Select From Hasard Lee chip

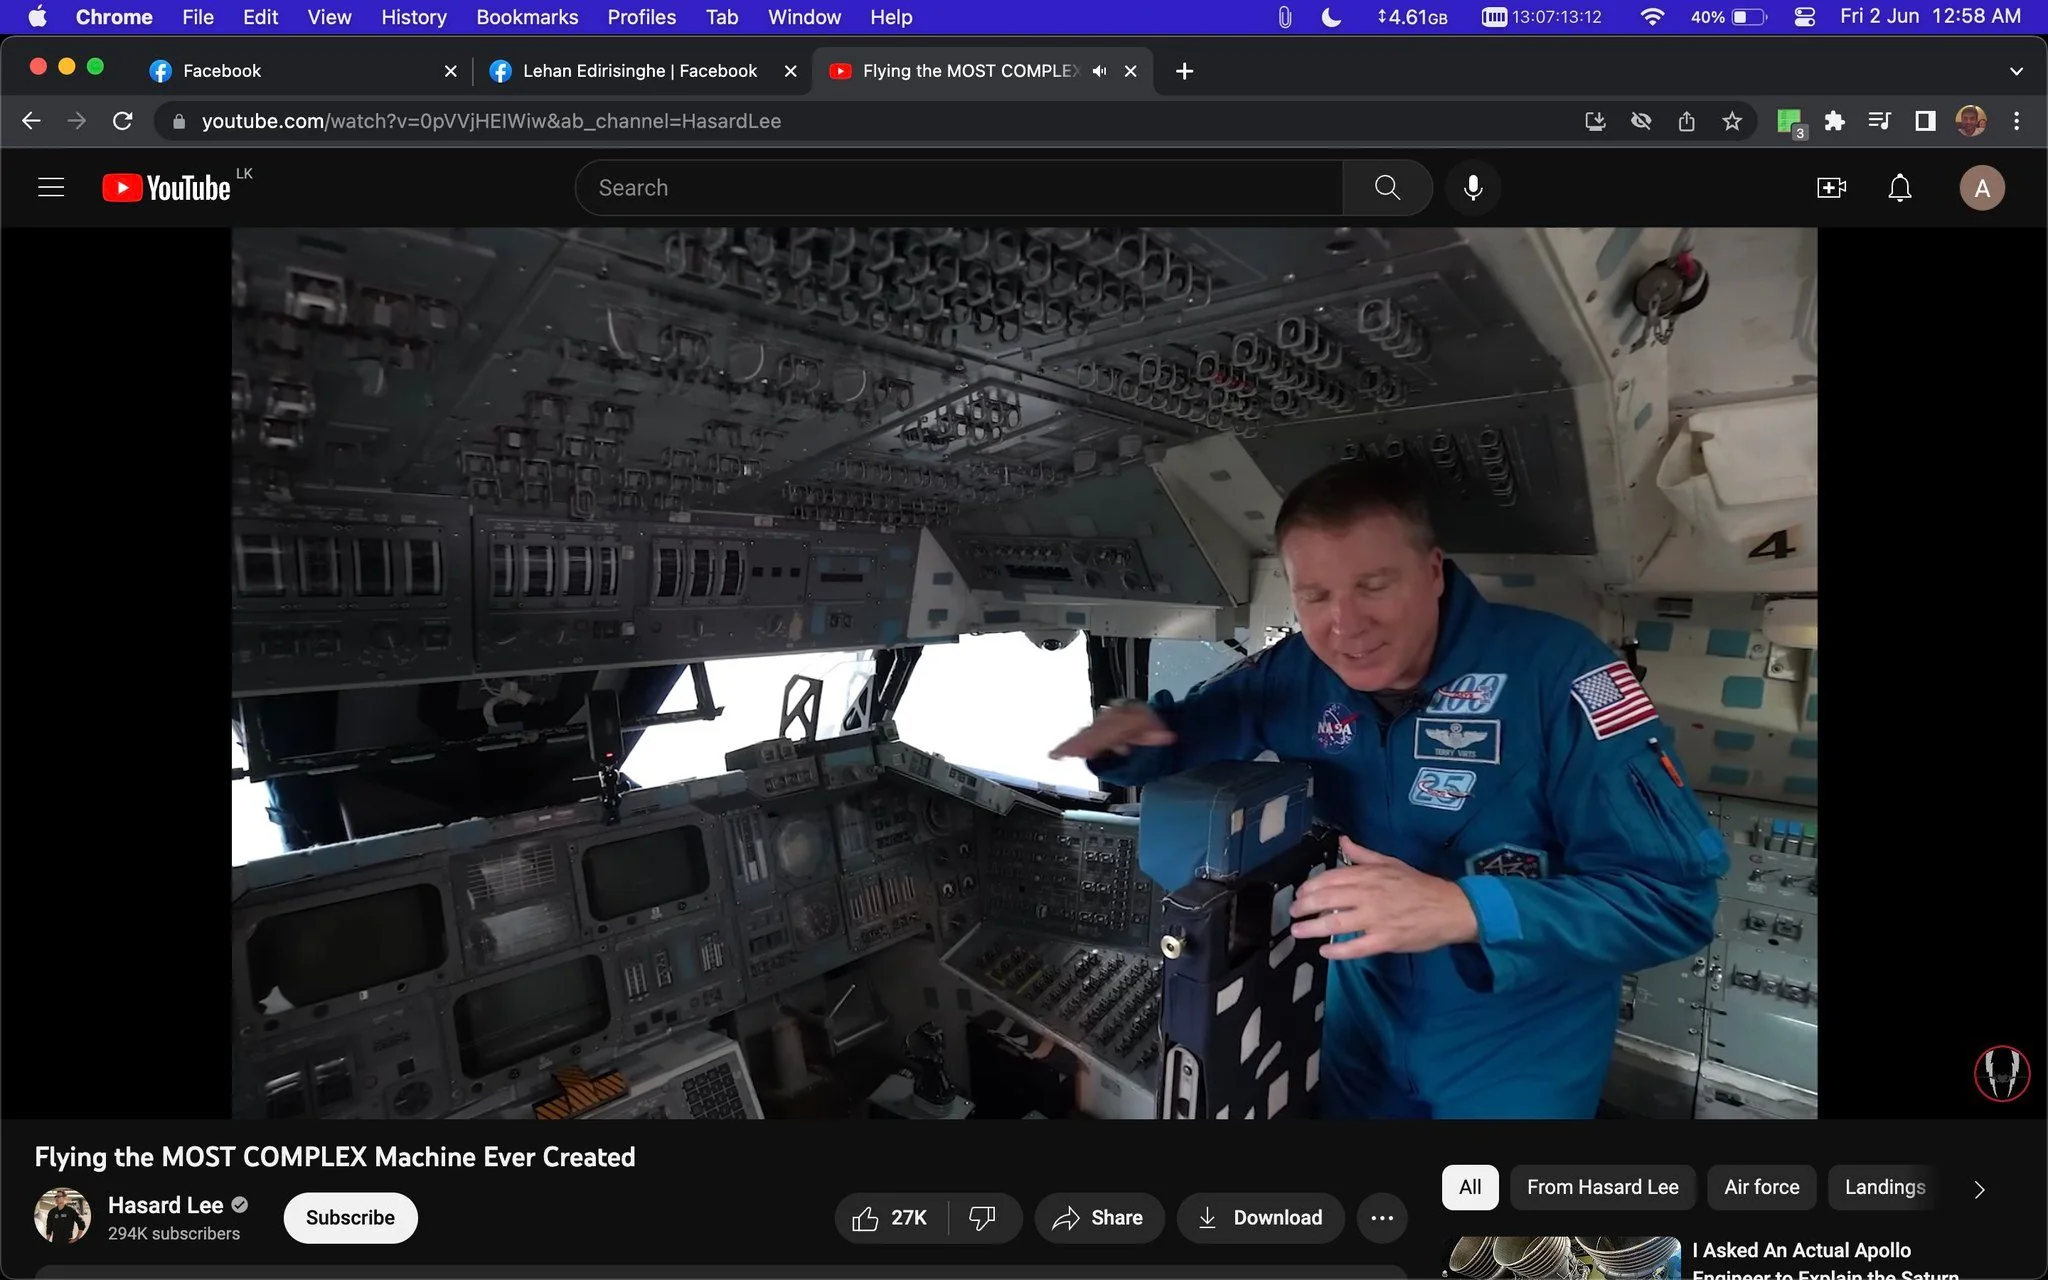(x=1603, y=1187)
